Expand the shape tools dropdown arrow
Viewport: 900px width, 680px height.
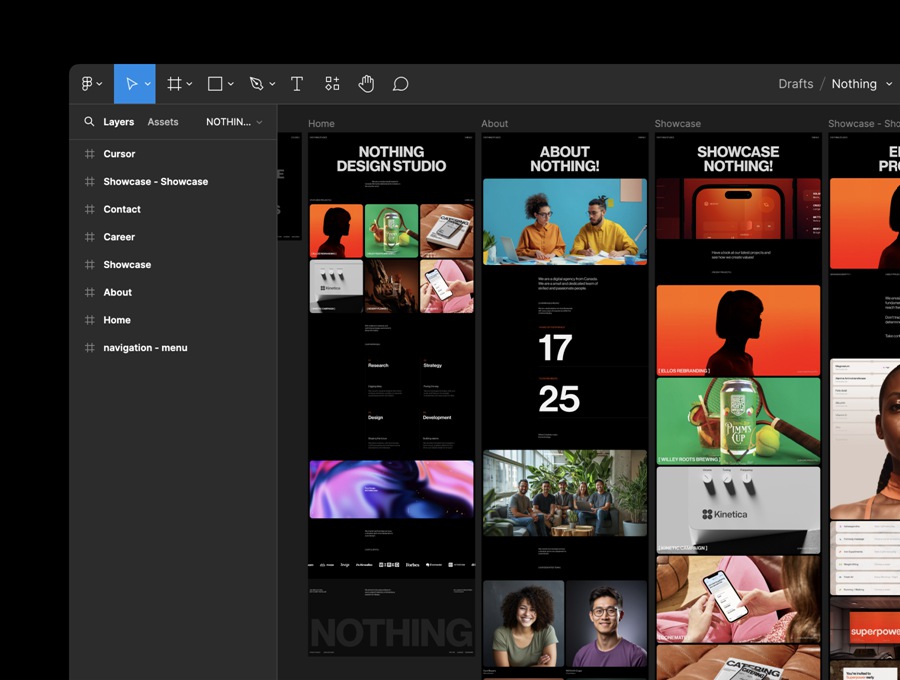point(231,84)
